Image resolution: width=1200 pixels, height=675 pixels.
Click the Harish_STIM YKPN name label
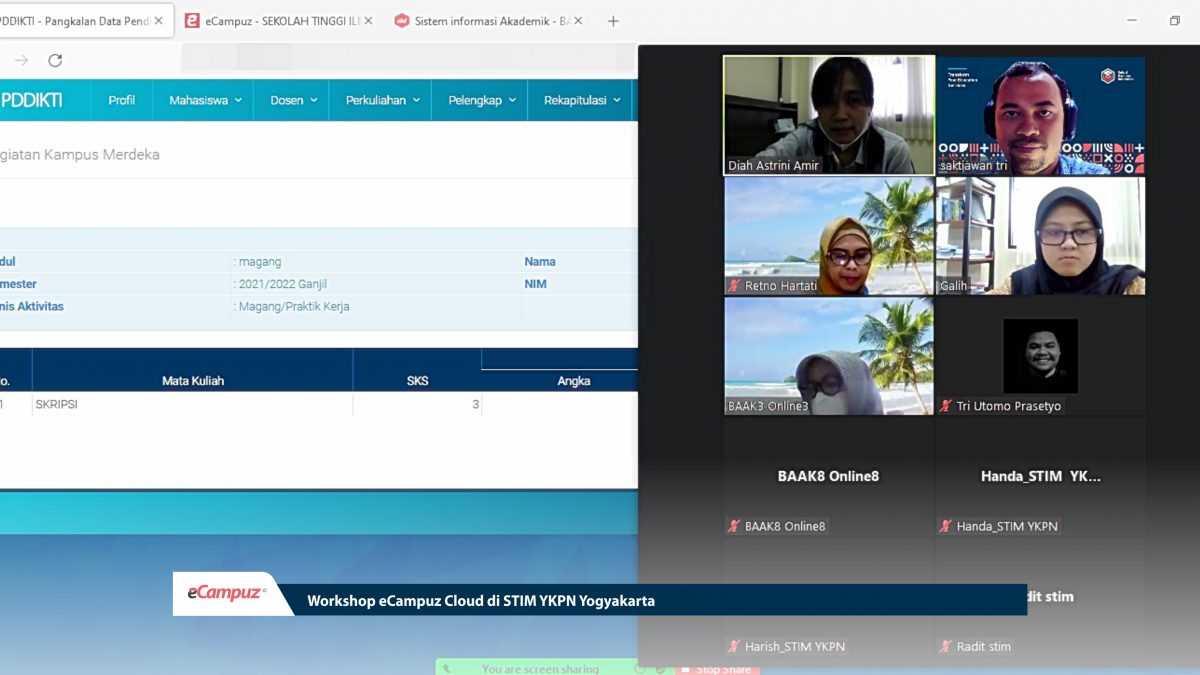(x=795, y=646)
